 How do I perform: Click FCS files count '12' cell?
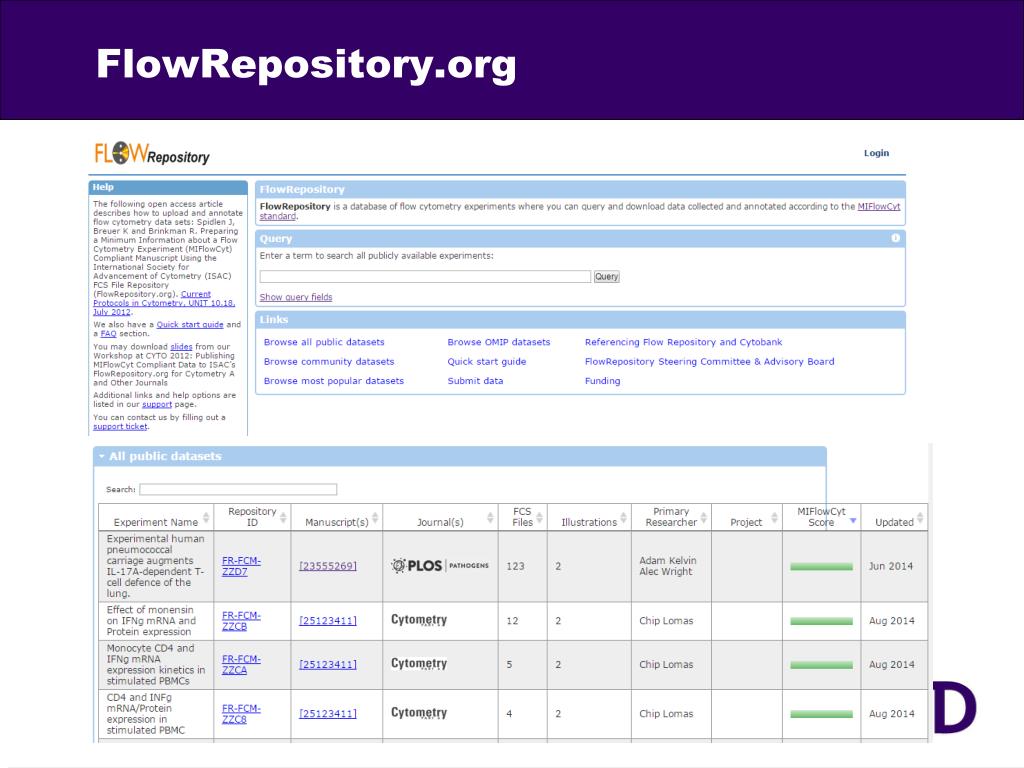(x=512, y=621)
